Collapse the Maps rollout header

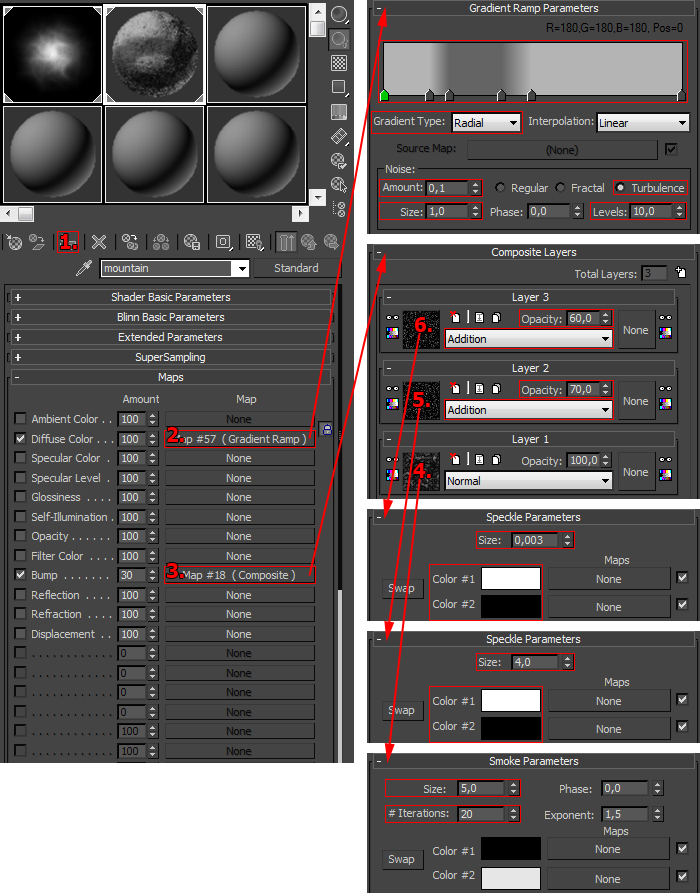pyautogui.click(x=170, y=377)
